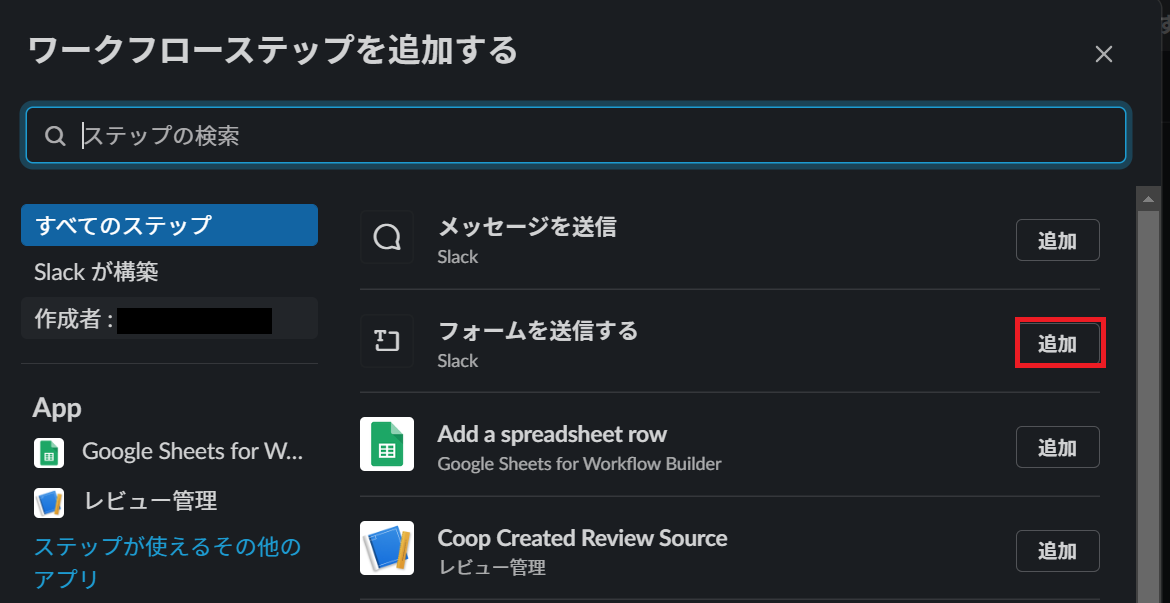The image size is (1170, 603).
Task: Click the search magnifier icon
Action: point(55,136)
